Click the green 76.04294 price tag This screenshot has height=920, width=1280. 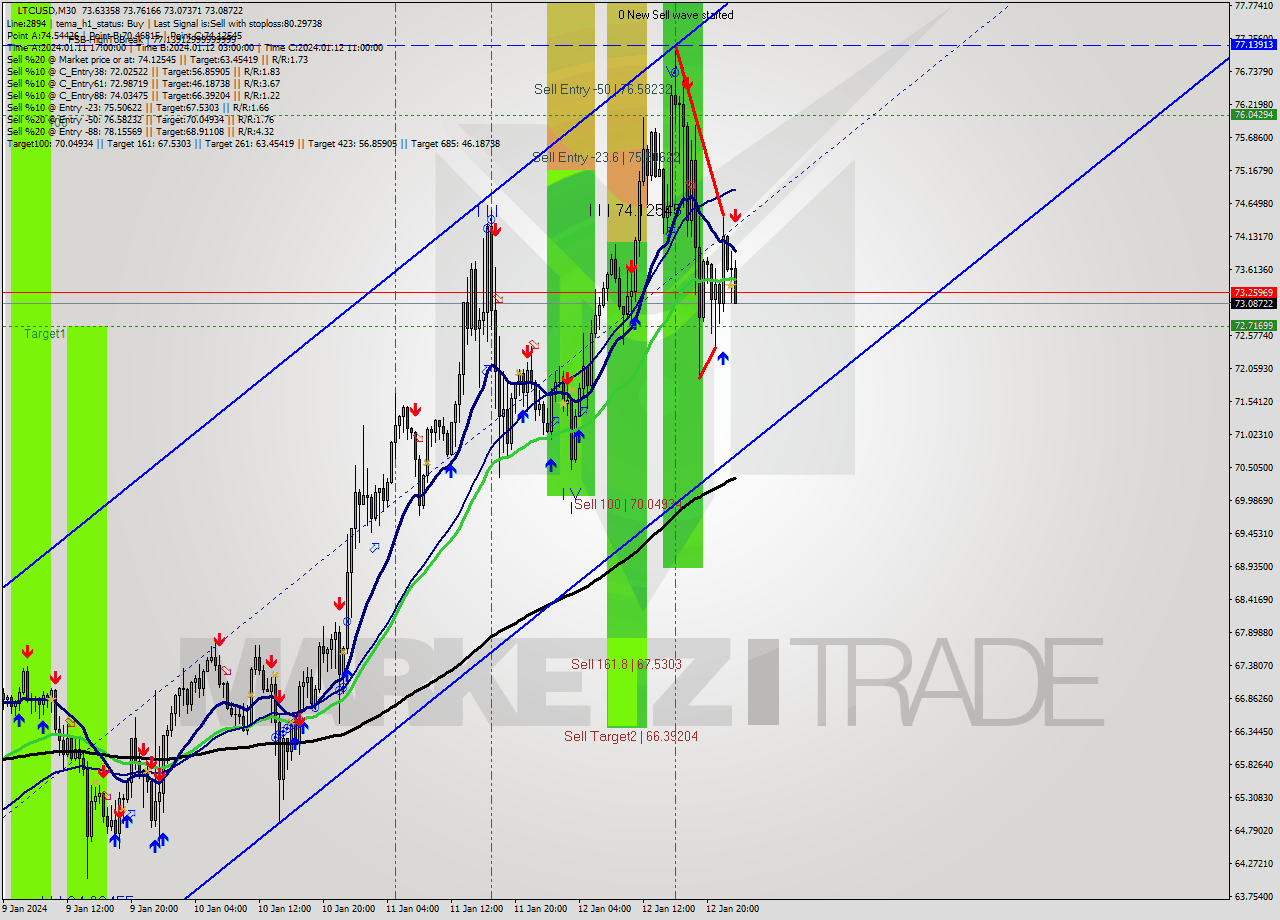pyautogui.click(x=1253, y=115)
